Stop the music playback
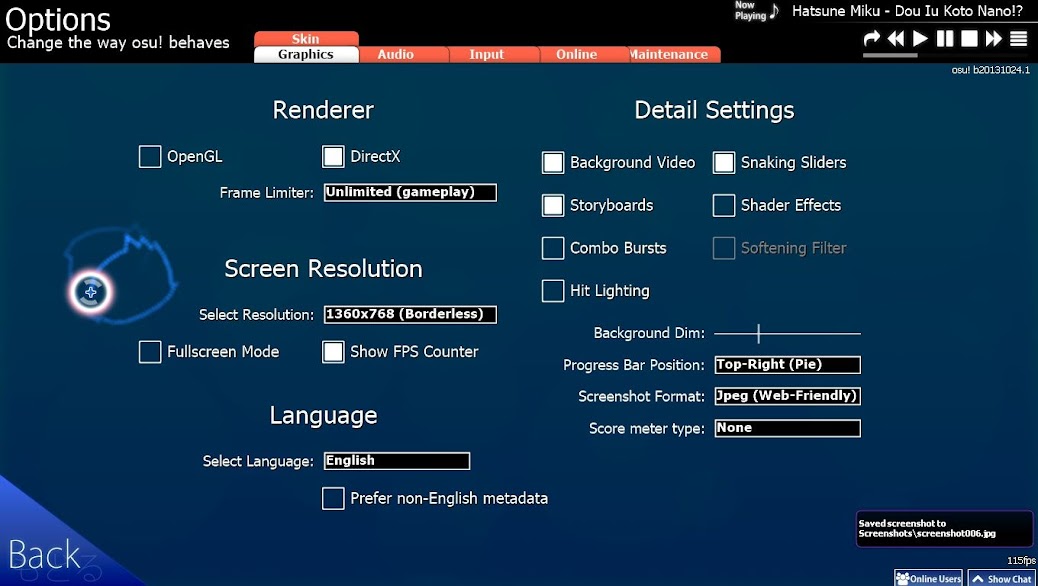 pos(969,39)
